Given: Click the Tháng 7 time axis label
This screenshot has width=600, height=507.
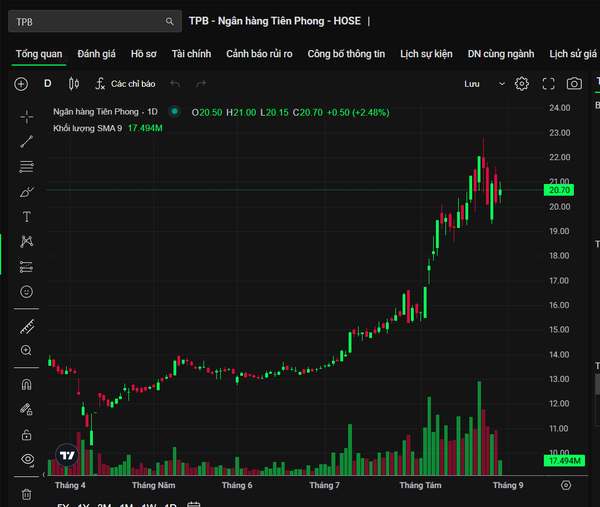Looking at the screenshot, I should pos(324,485).
